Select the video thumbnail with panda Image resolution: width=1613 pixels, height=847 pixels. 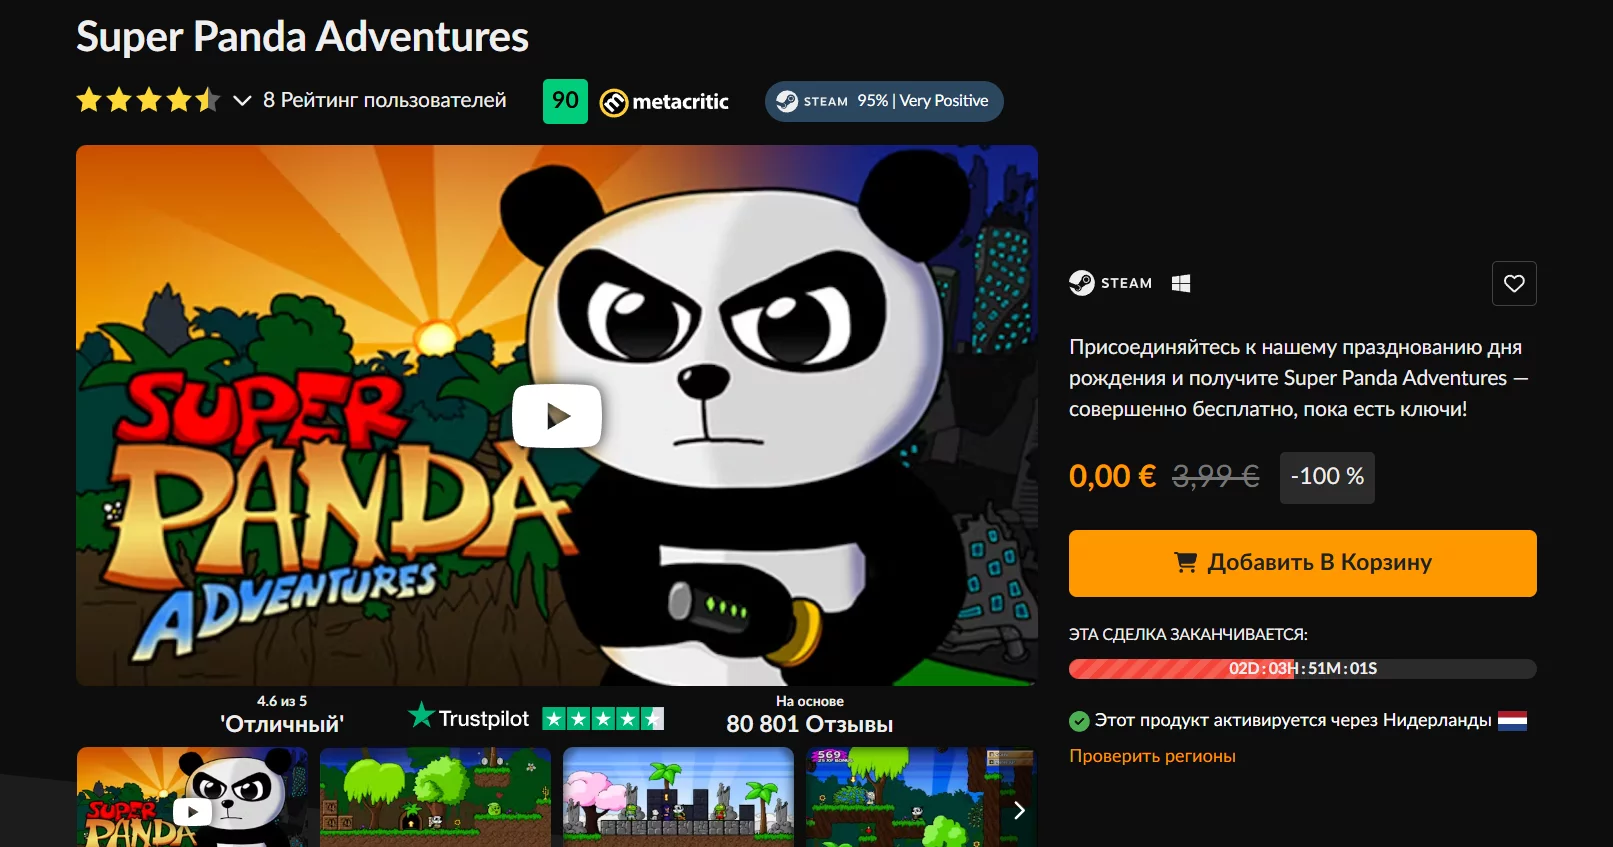192,797
